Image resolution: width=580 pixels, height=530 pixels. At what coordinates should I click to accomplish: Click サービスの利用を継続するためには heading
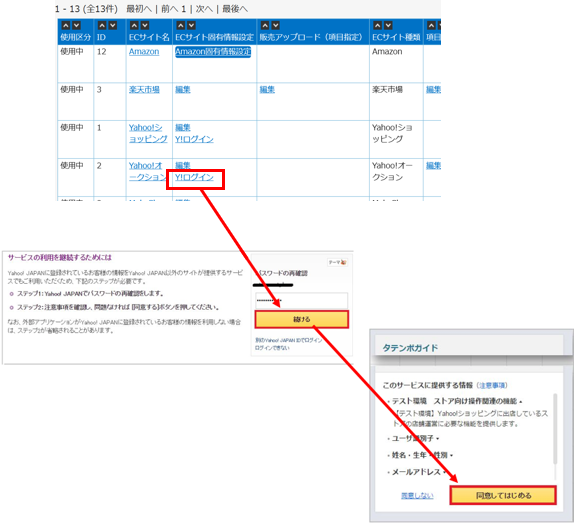60,257
